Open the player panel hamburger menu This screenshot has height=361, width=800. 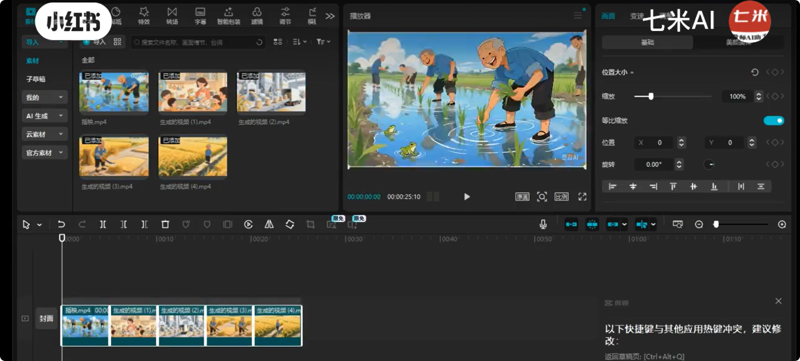coord(578,16)
